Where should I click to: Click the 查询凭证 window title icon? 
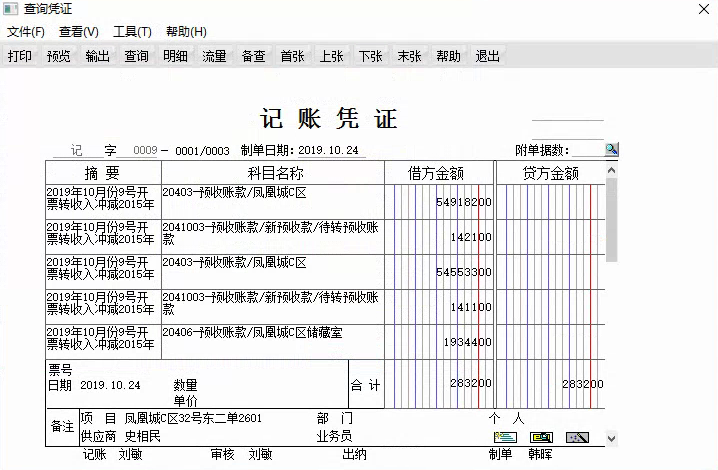10,9
